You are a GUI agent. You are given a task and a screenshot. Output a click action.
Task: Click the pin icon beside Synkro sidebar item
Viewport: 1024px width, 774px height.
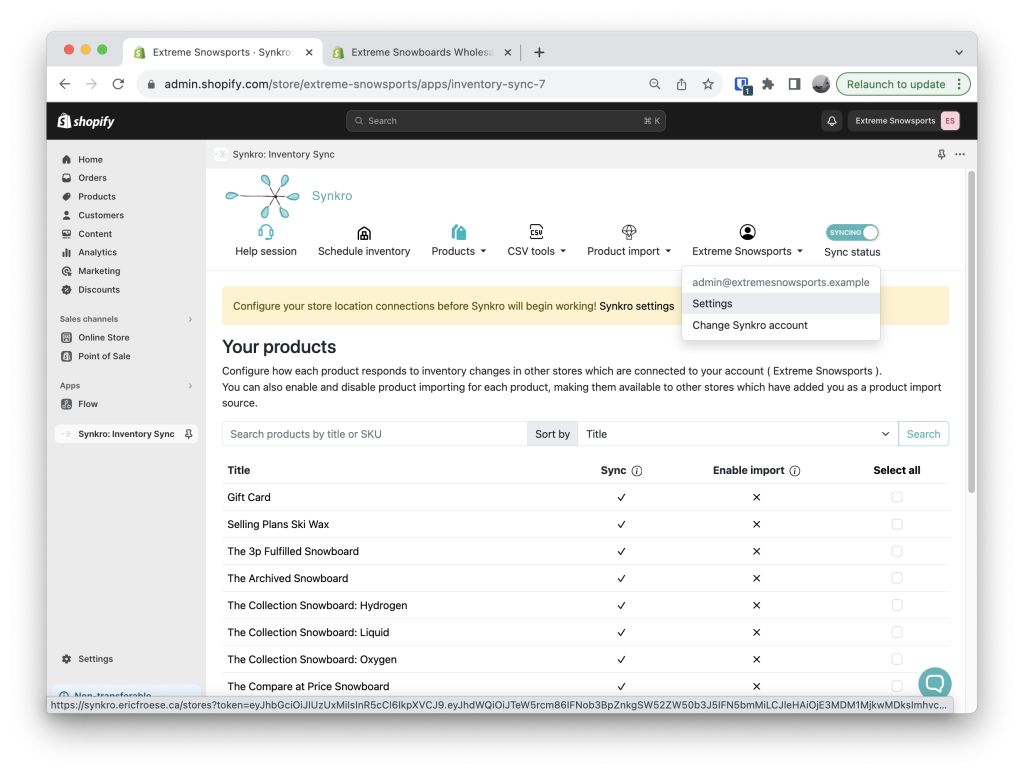coord(188,434)
